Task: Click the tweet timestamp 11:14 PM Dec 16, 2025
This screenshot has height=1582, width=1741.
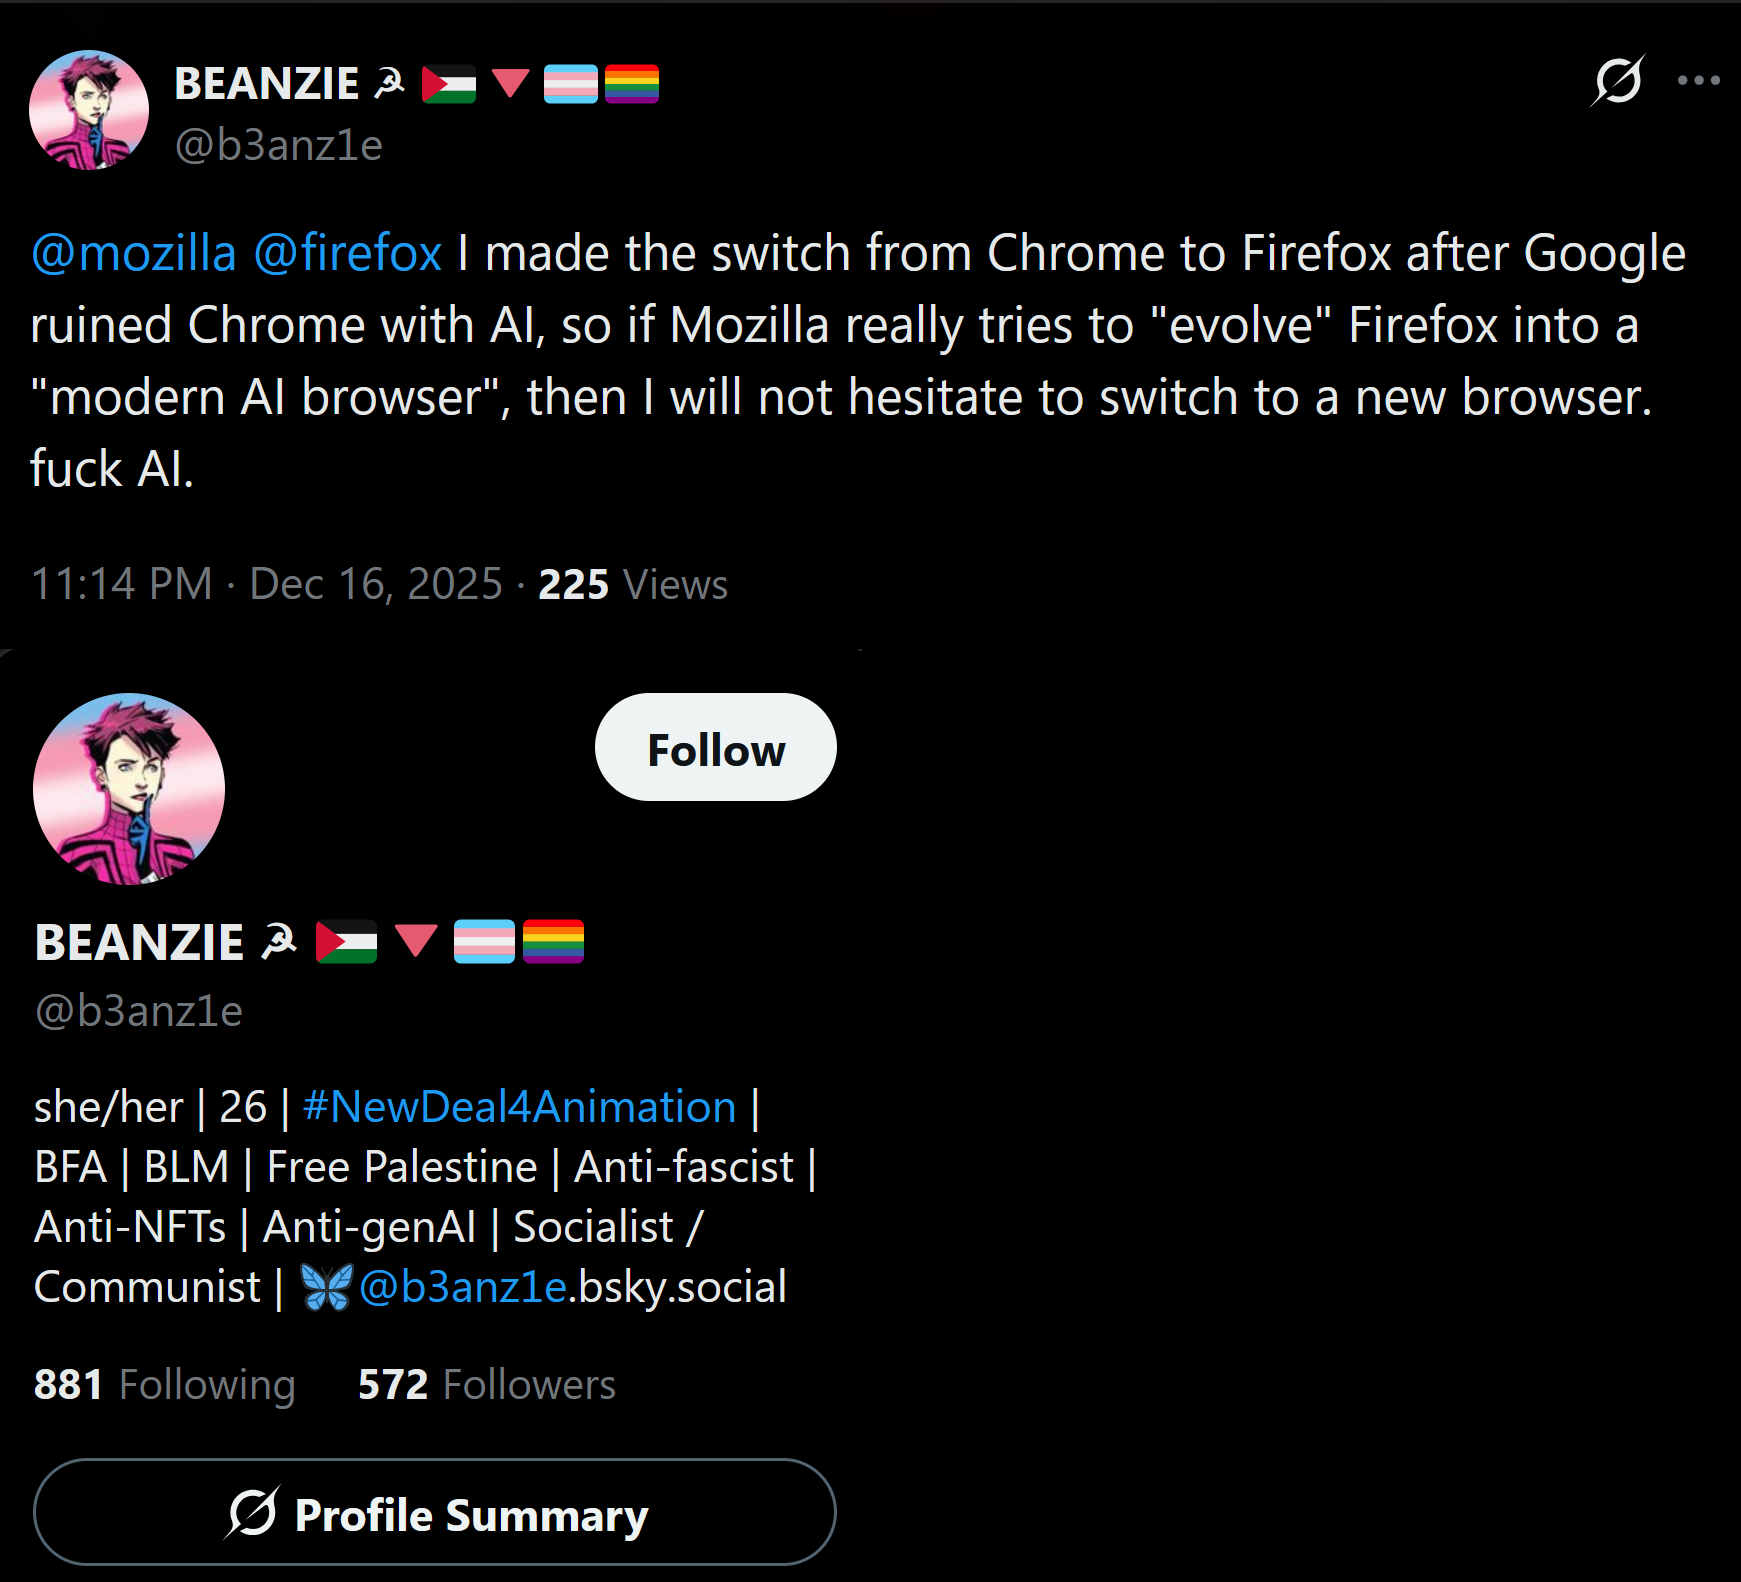Action: [x=267, y=584]
